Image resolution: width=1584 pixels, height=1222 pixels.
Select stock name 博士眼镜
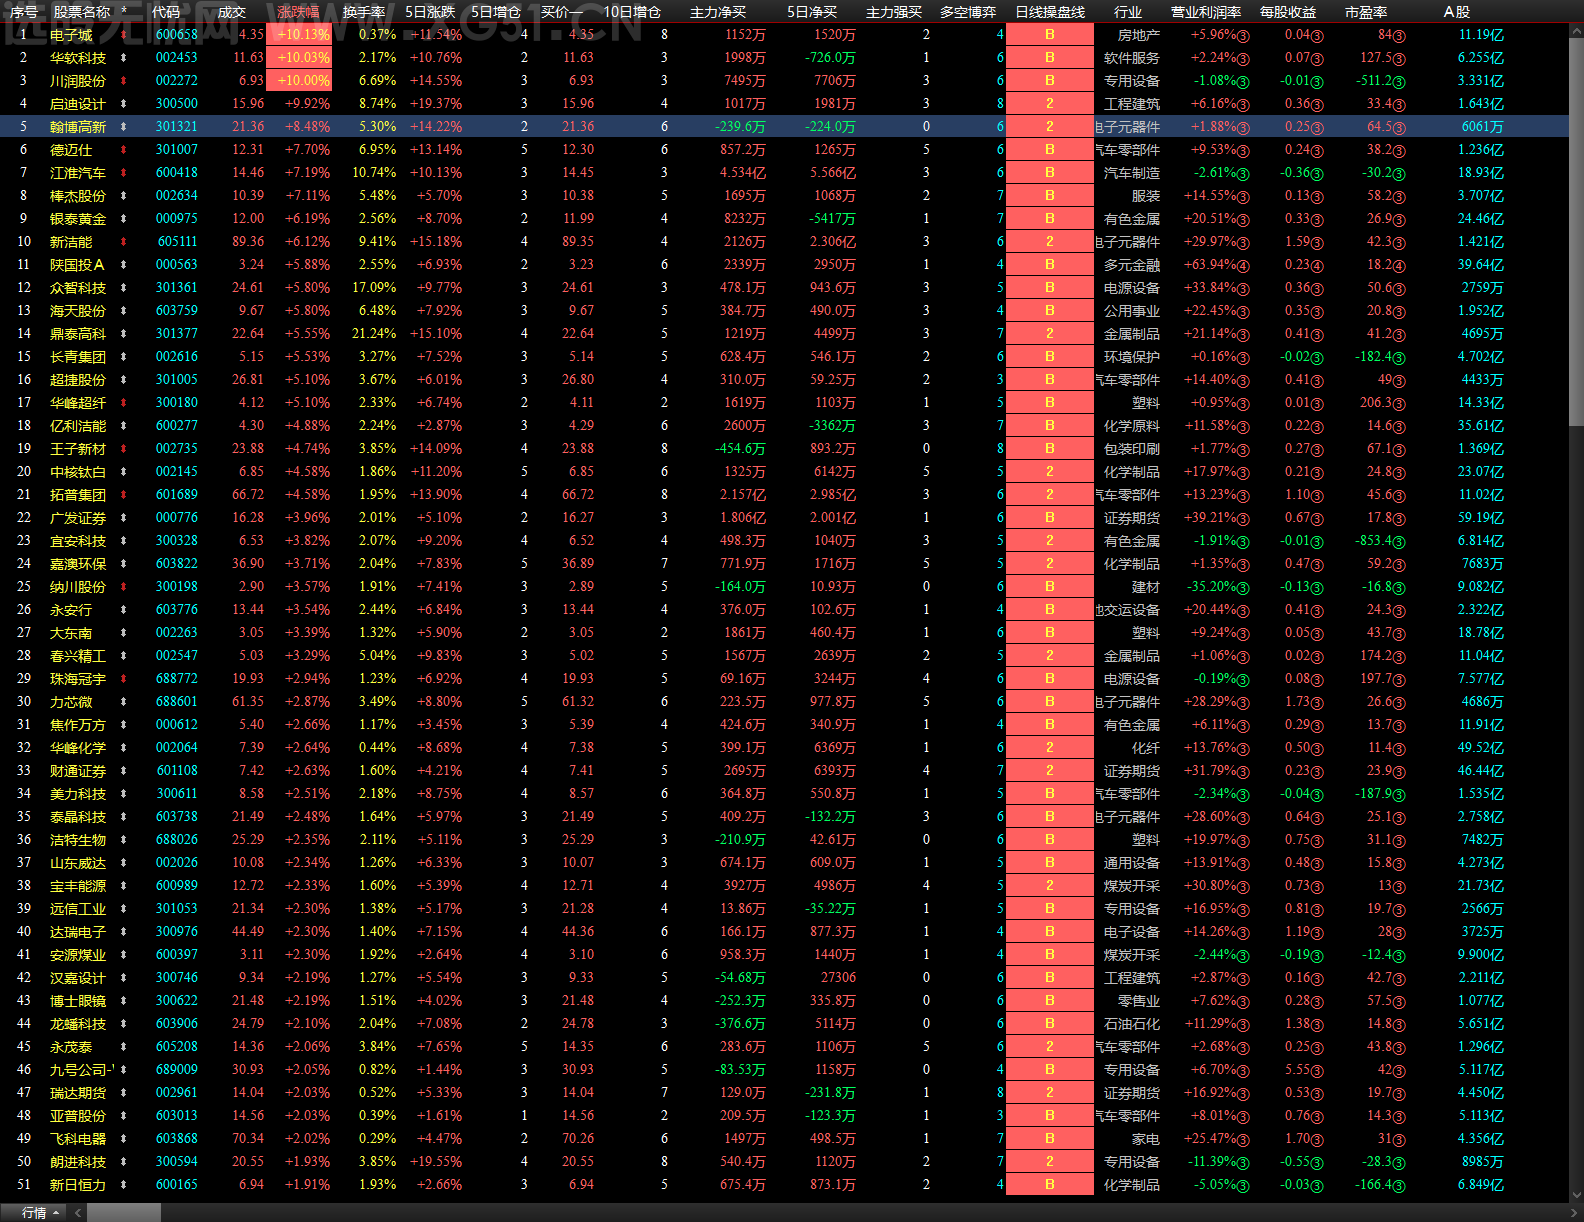point(78,1001)
